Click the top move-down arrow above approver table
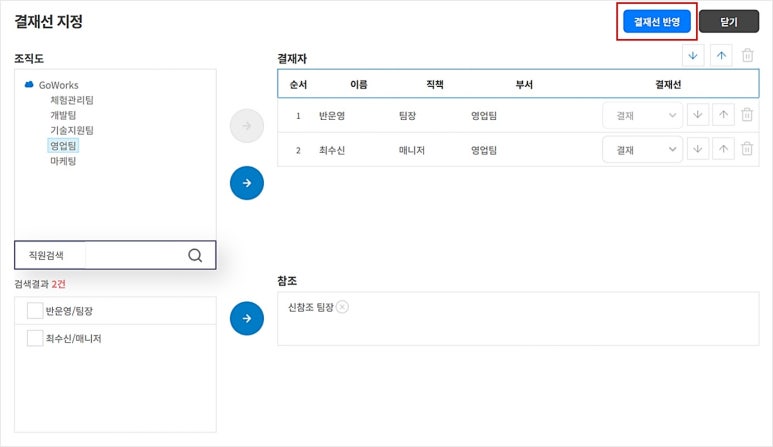Viewport: 773px width, 447px height. [x=695, y=55]
